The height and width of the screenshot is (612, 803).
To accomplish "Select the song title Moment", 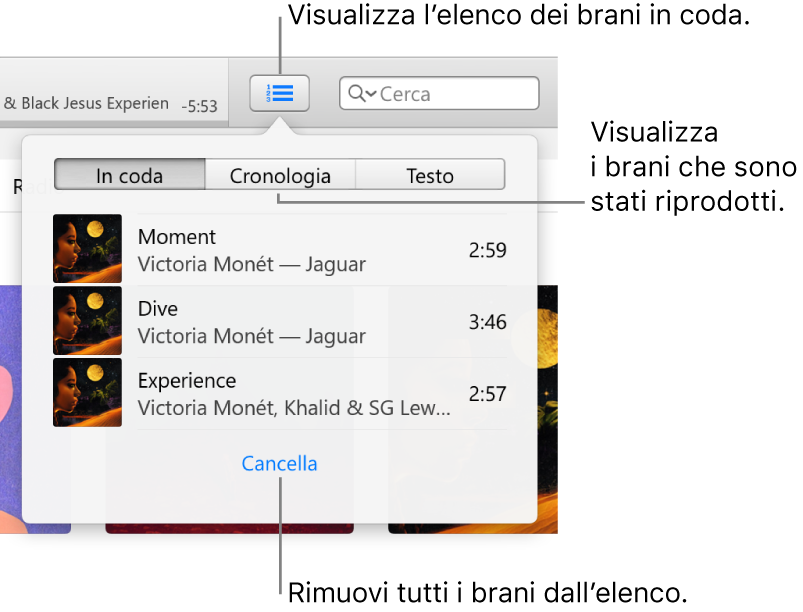I will 177,237.
